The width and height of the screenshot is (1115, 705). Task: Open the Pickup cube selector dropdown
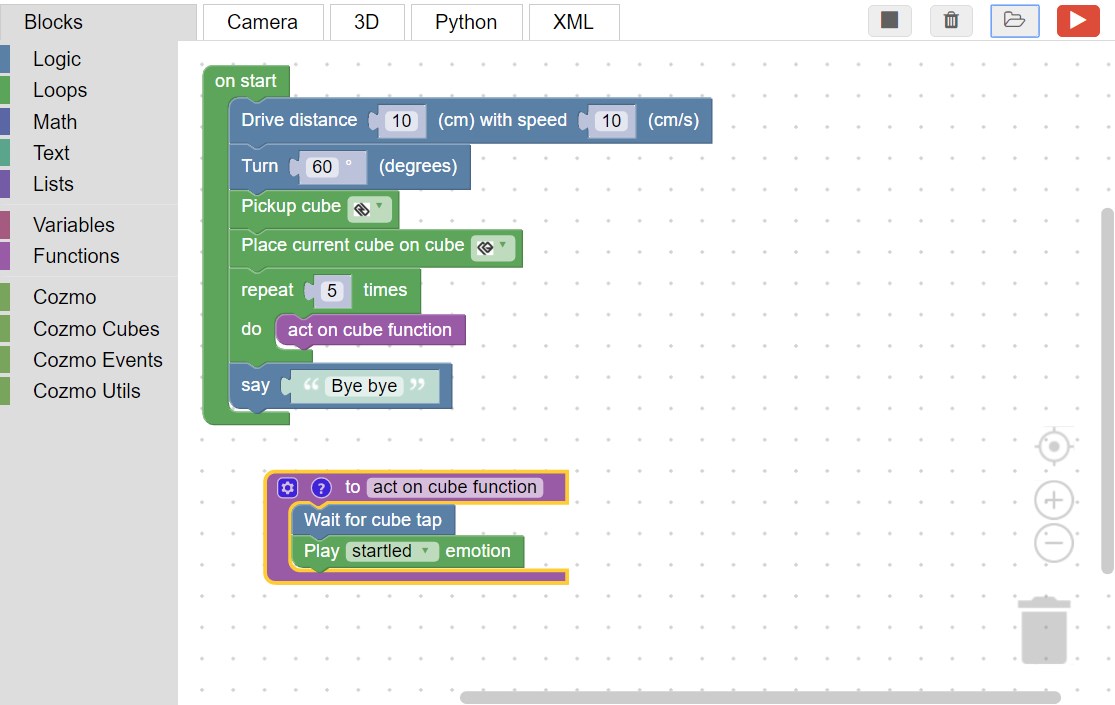(x=370, y=209)
